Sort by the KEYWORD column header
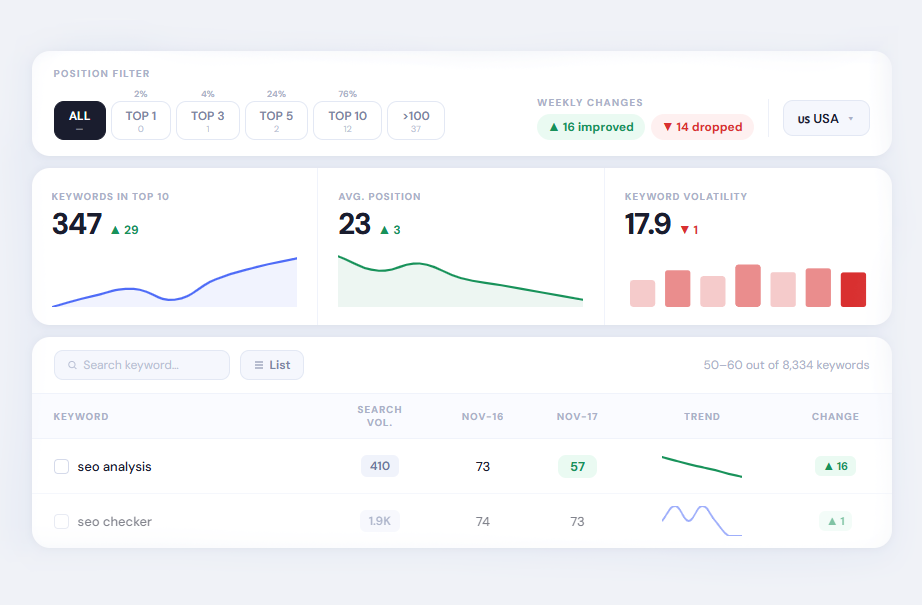 coord(81,416)
